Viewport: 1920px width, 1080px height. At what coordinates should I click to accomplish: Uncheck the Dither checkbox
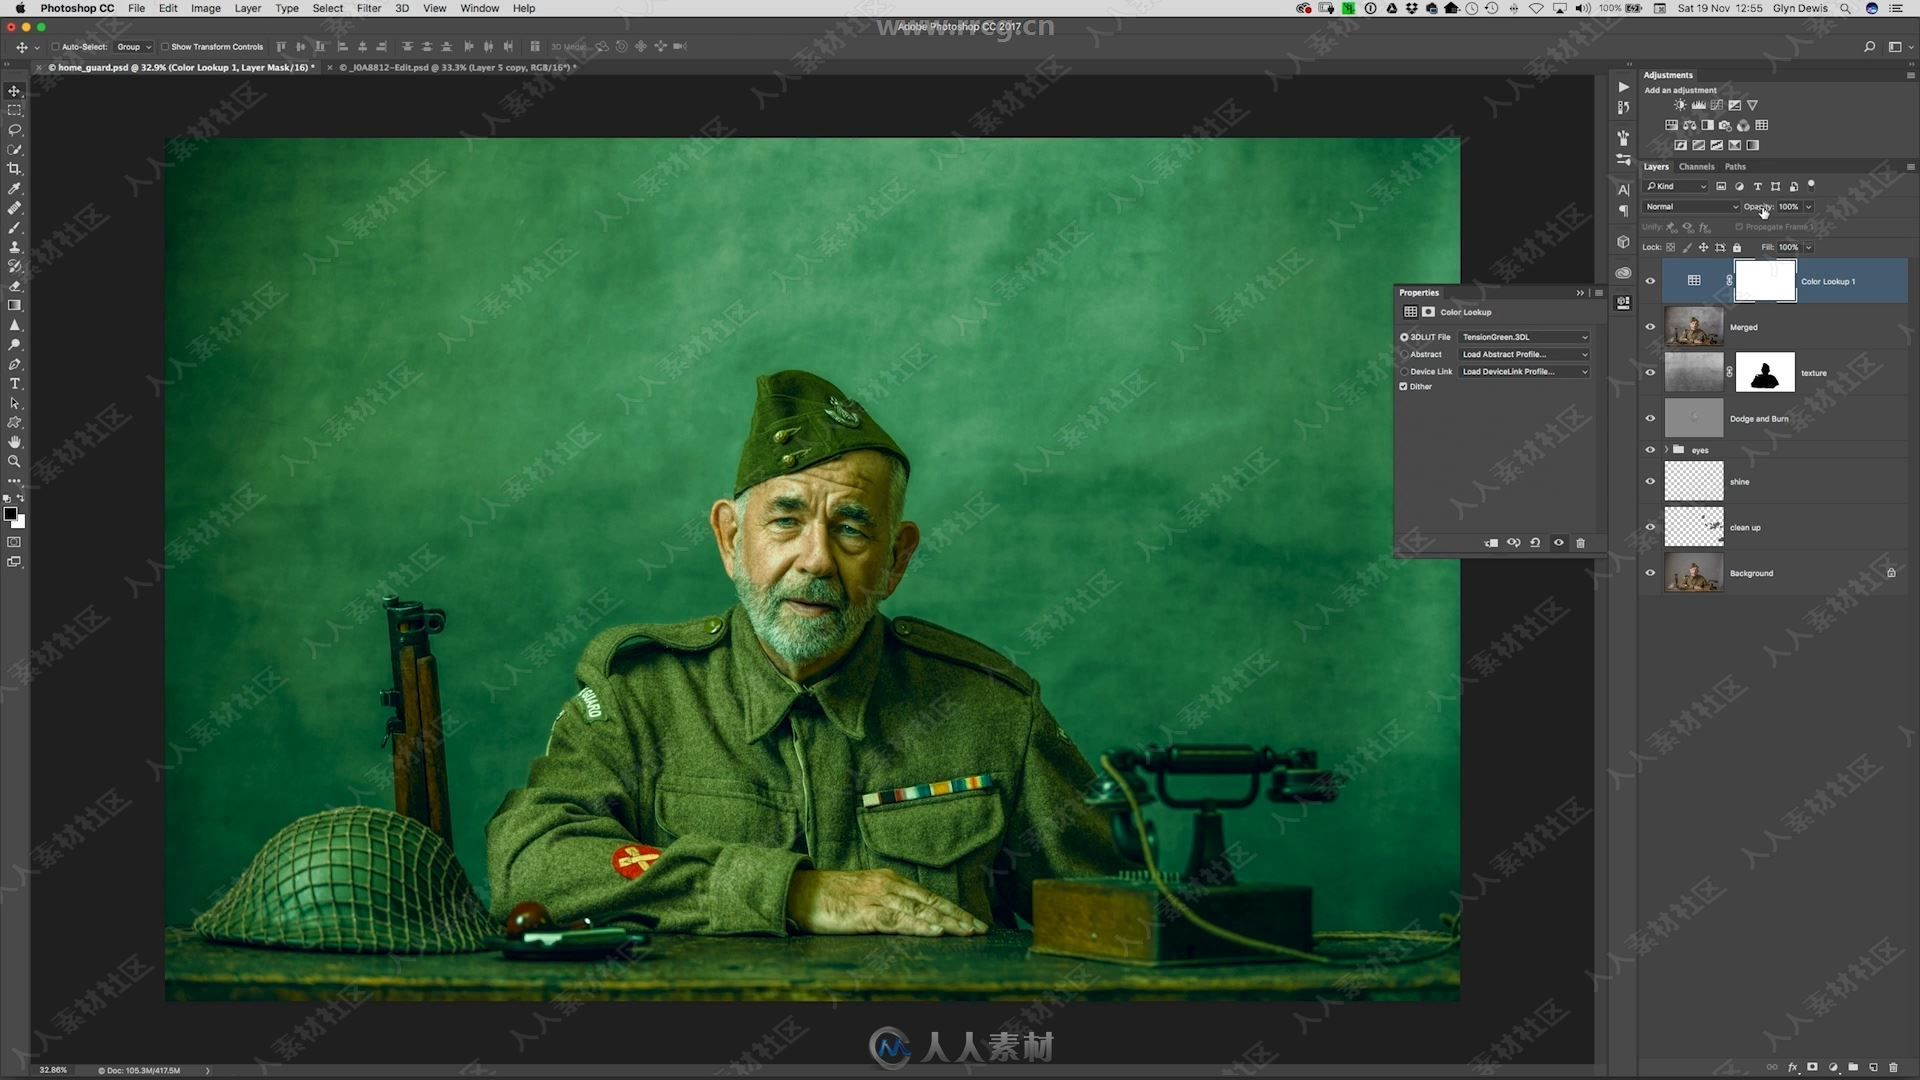pos(1403,386)
